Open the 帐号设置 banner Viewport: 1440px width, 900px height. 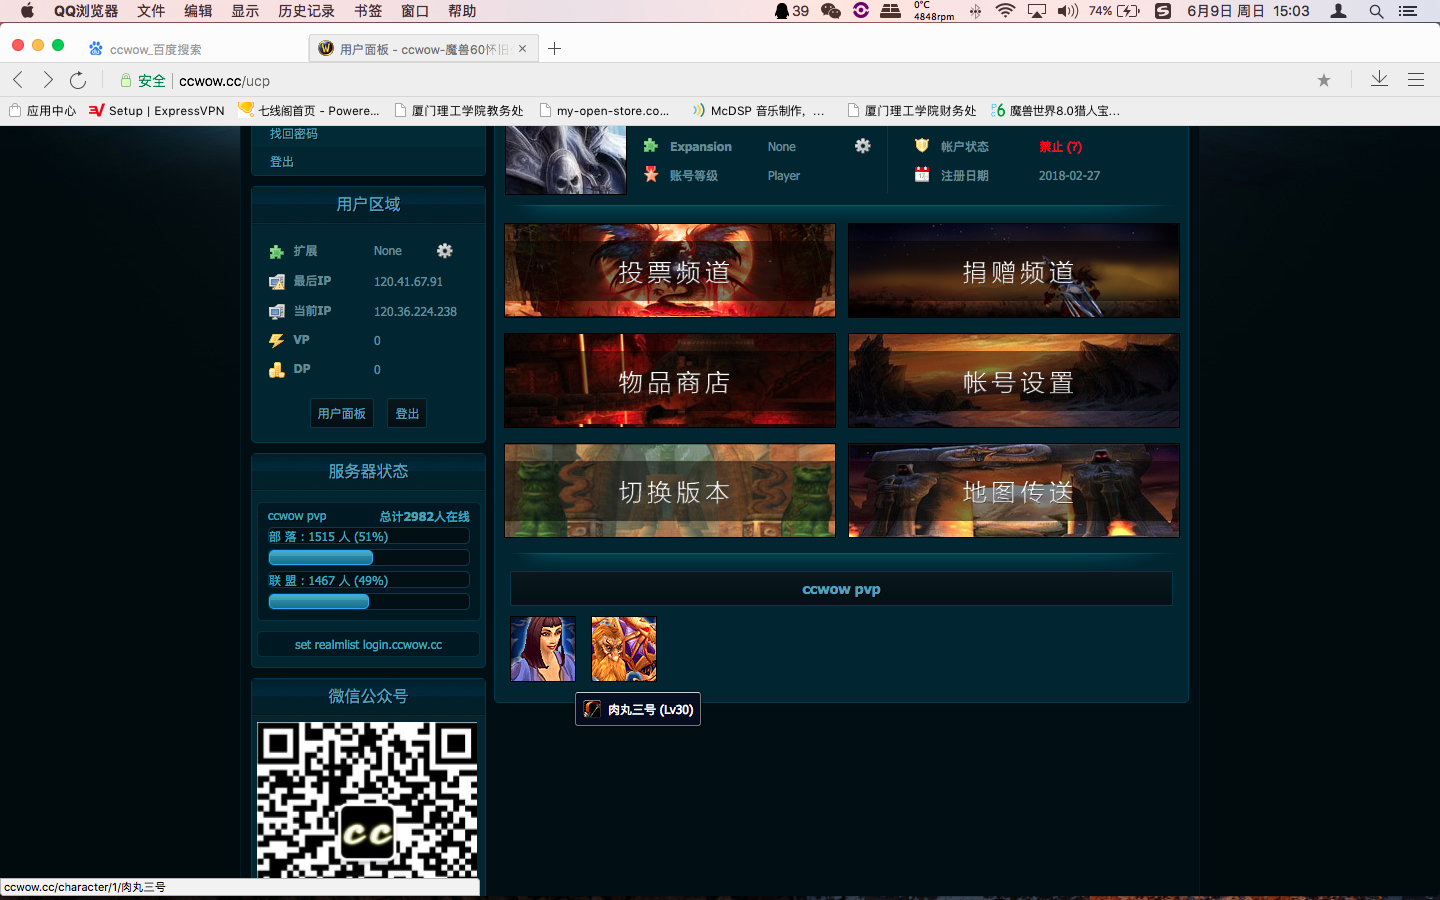click(1013, 381)
